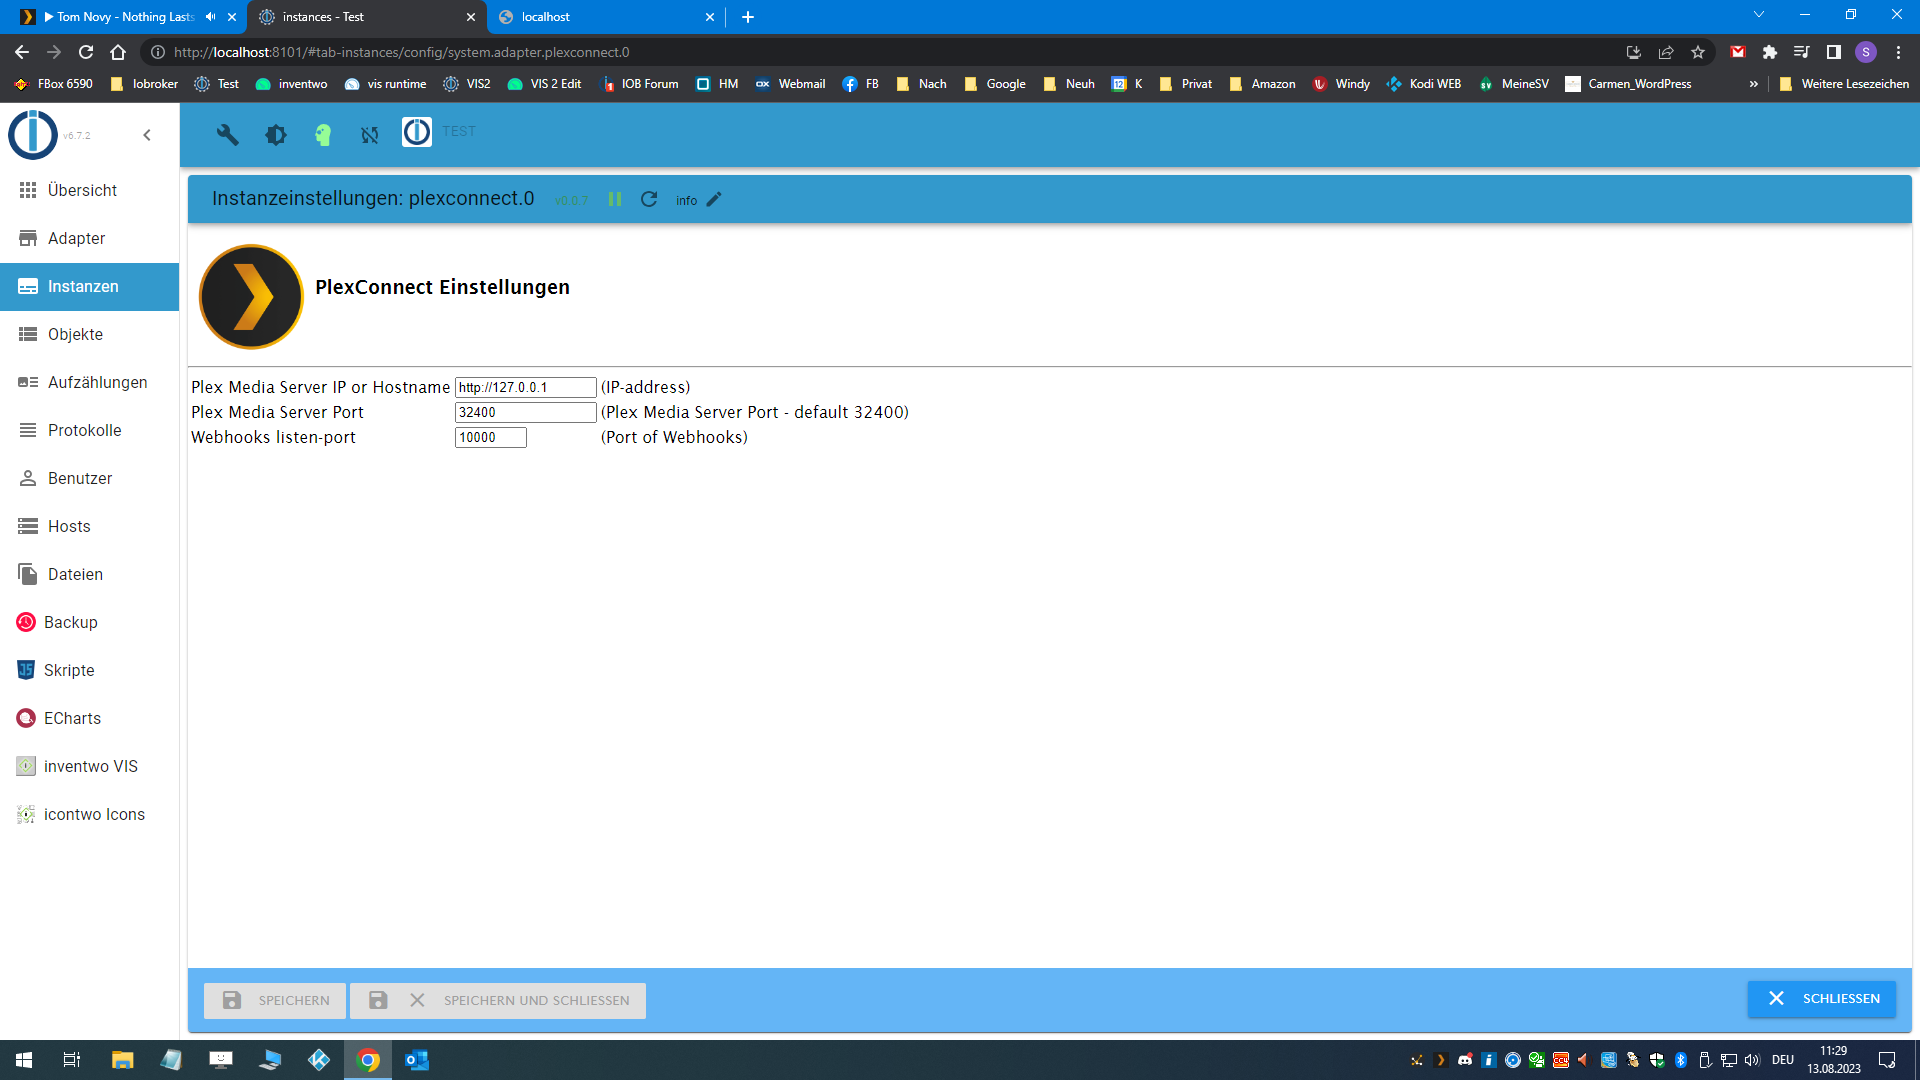Open Dateien in the sidebar
Screen dimensions: 1920x1080
90,574
